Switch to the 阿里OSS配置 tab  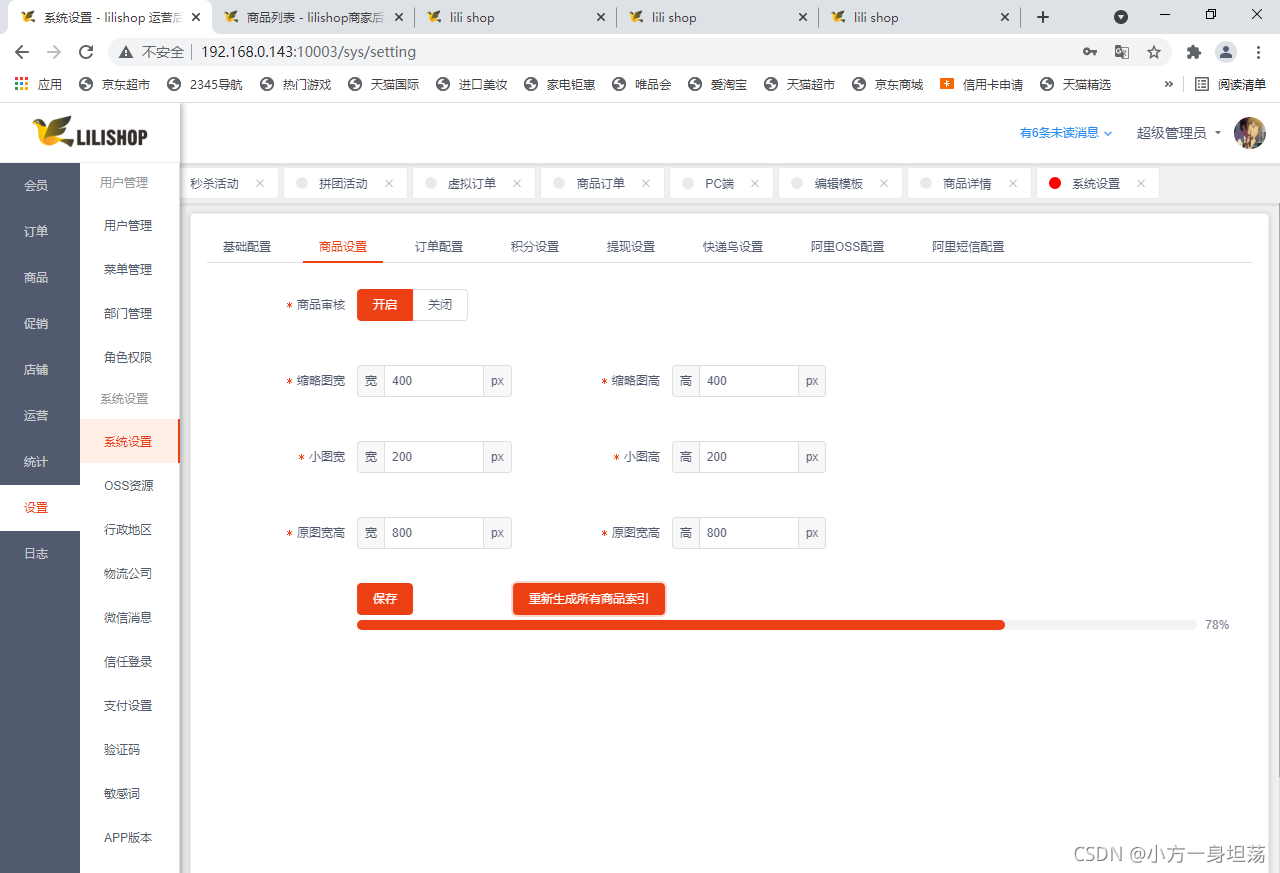click(848, 246)
